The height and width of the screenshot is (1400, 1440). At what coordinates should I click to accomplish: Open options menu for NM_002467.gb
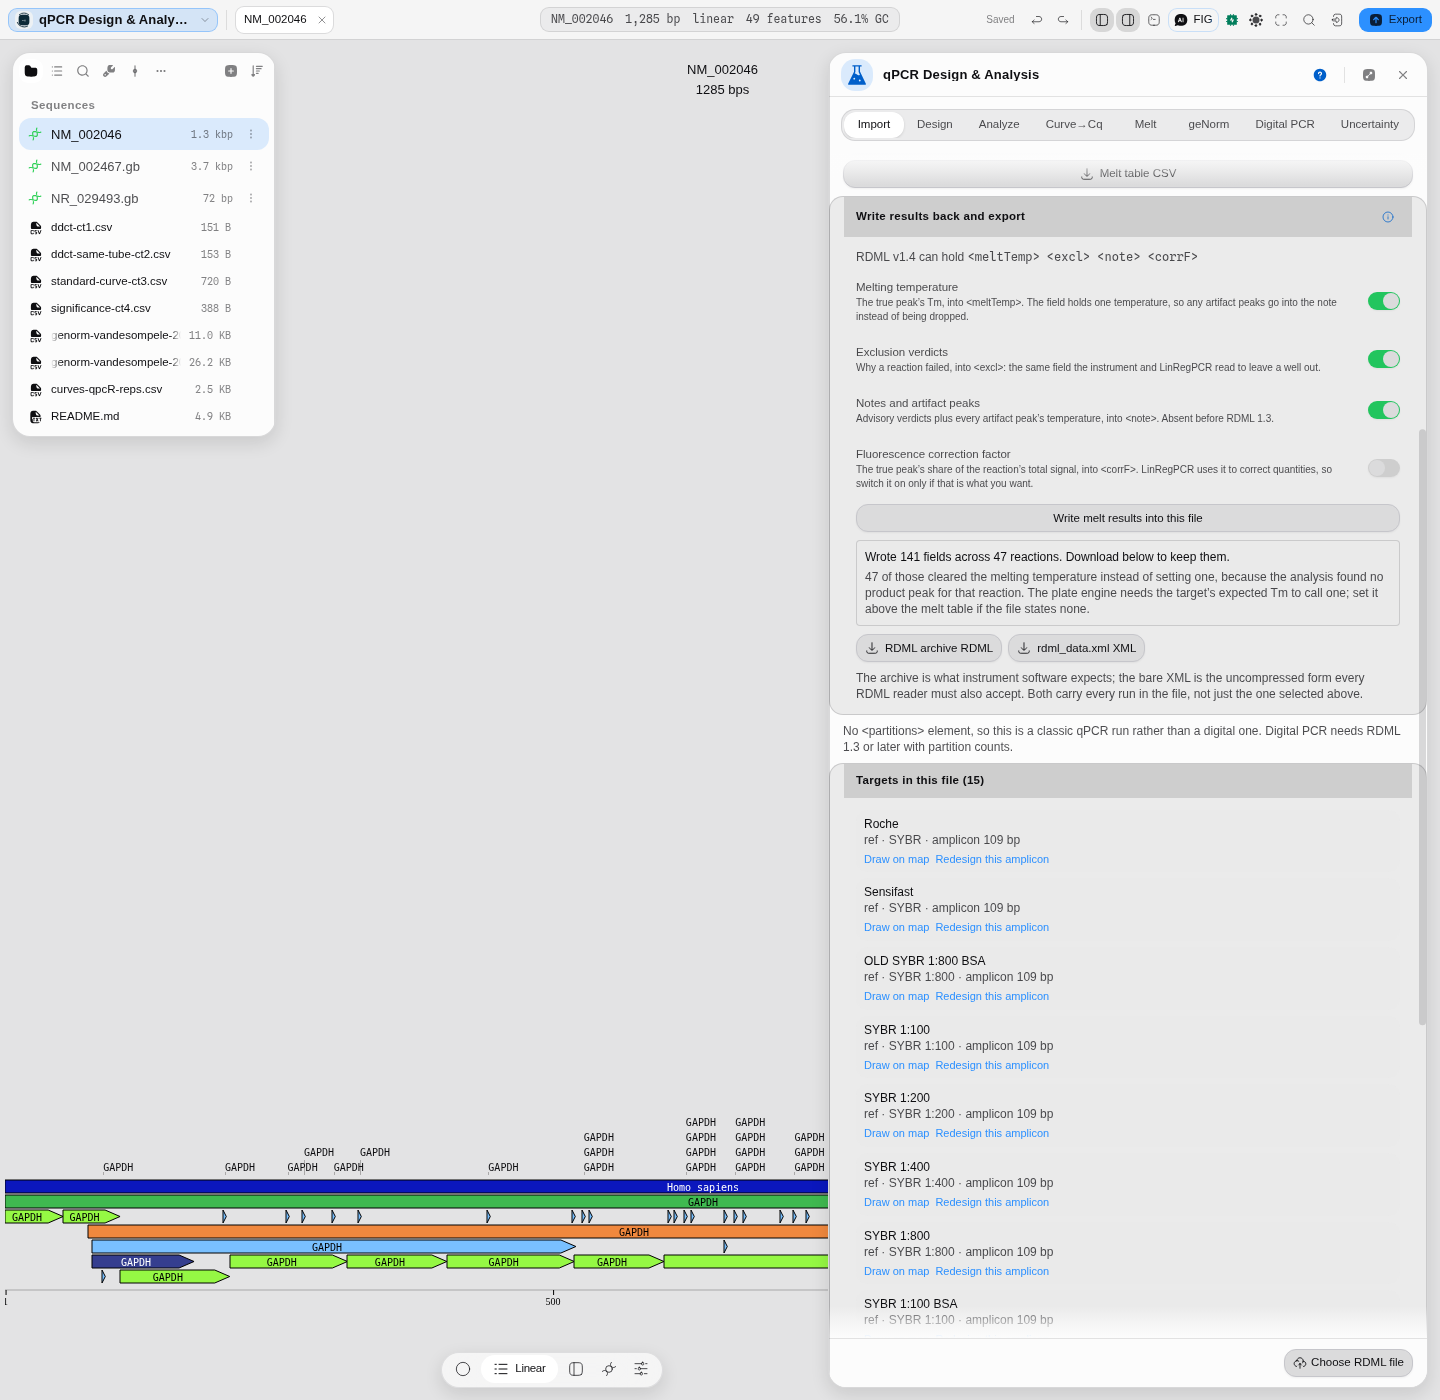click(x=251, y=166)
